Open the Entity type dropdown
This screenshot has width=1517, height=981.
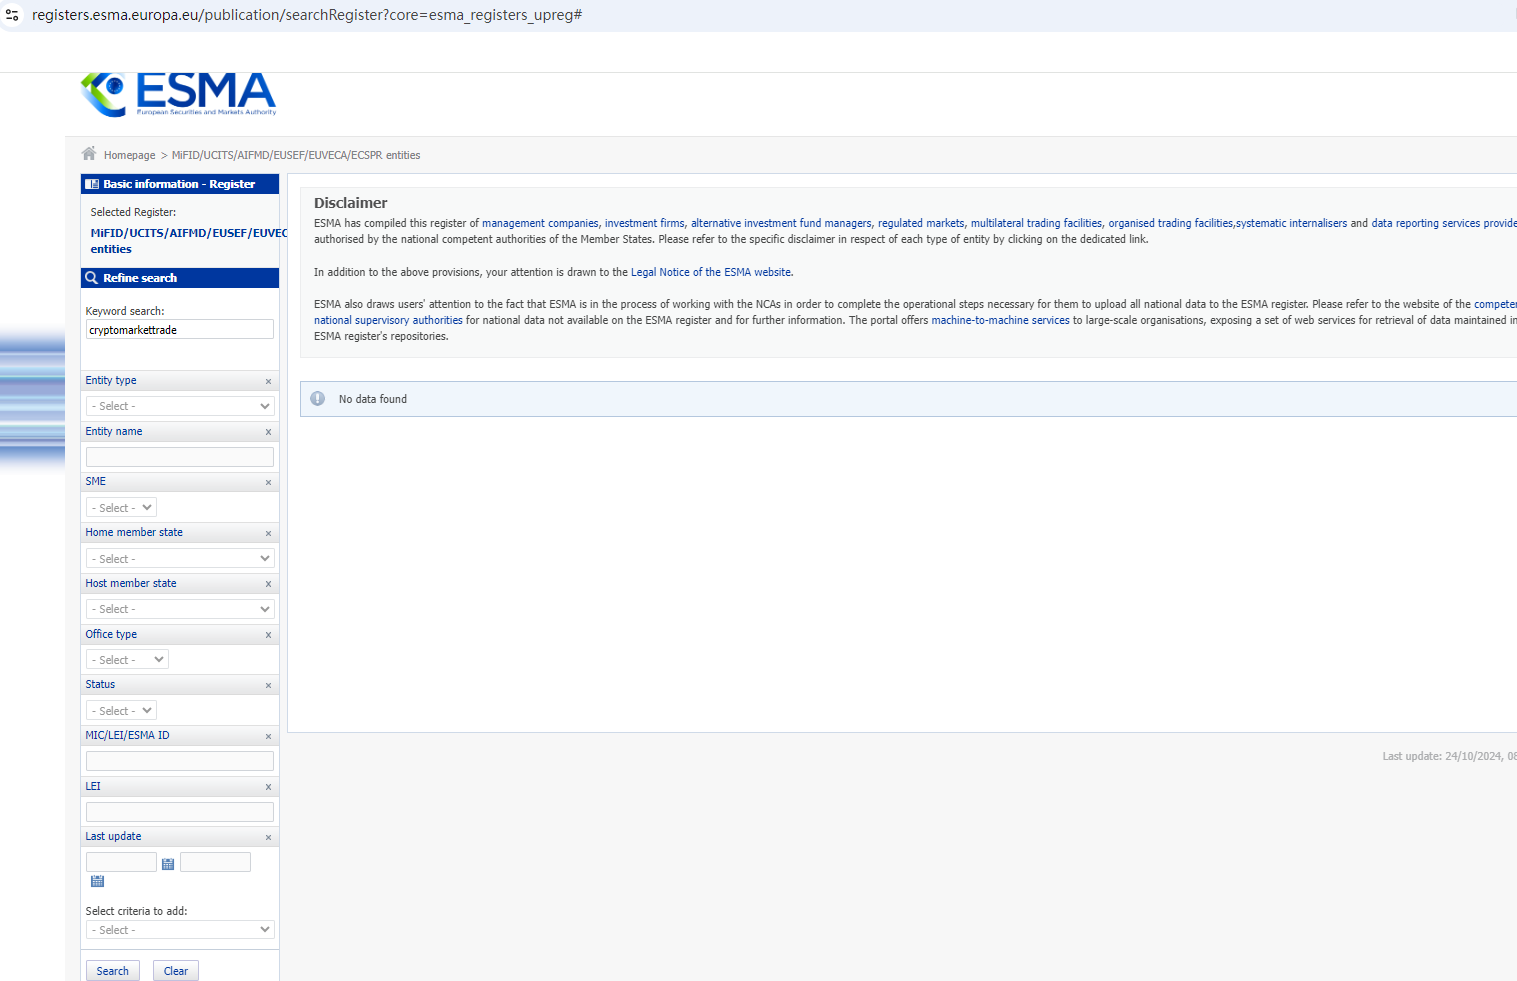180,406
